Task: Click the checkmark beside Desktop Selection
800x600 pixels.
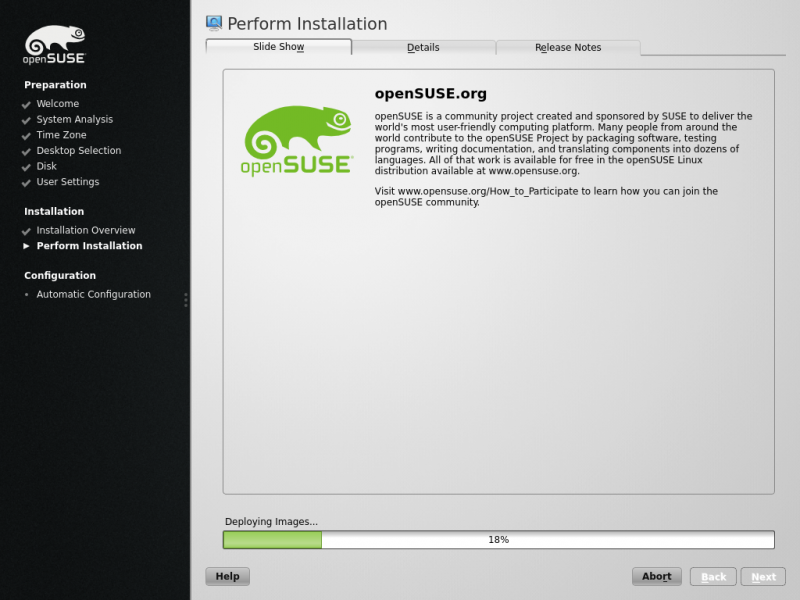Action: [x=26, y=152]
